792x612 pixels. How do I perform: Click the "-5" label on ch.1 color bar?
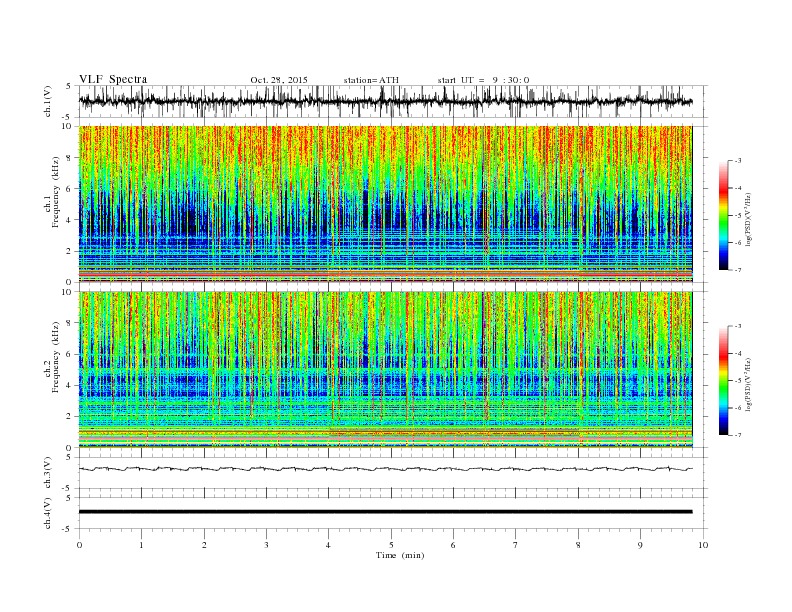click(x=738, y=216)
